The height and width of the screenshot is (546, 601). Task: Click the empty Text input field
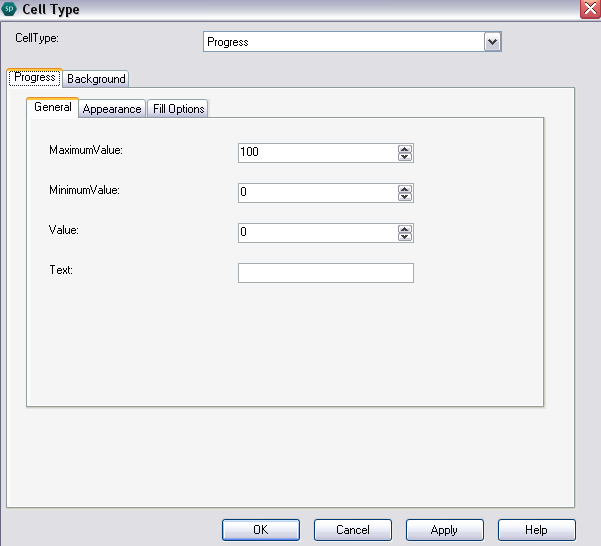coord(326,273)
